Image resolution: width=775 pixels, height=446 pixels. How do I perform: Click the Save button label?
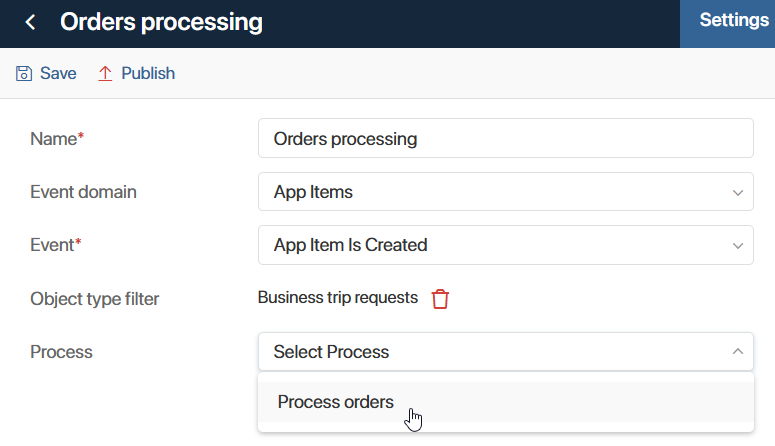tap(58, 73)
